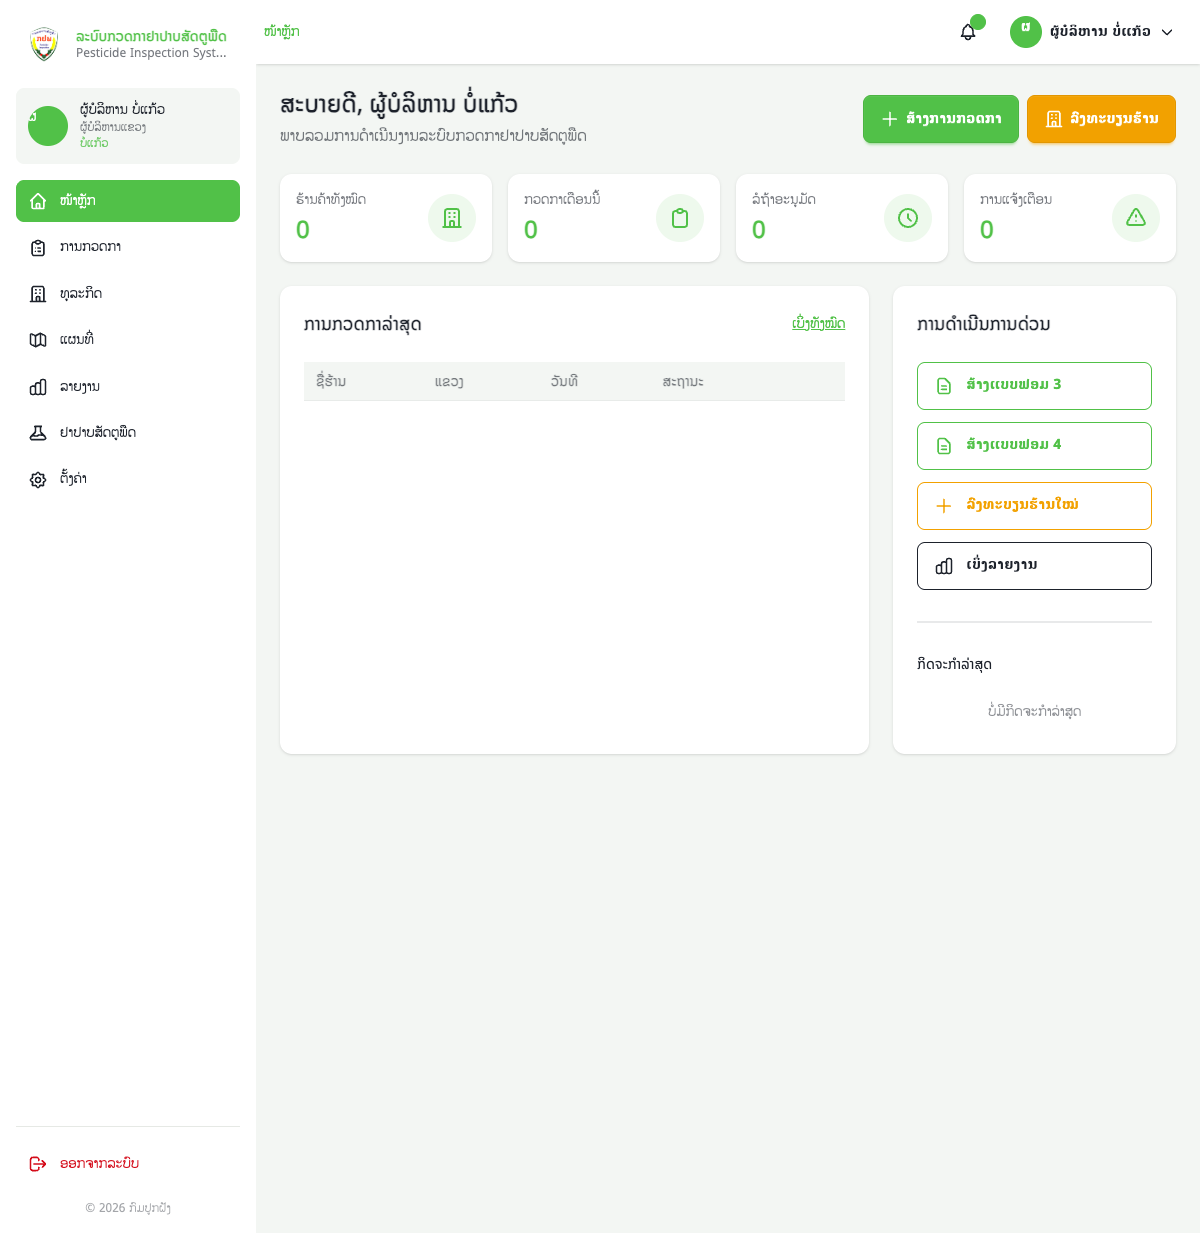The image size is (1200, 1233).
Task: Click the sidebar user profile card
Action: pyautogui.click(x=128, y=126)
